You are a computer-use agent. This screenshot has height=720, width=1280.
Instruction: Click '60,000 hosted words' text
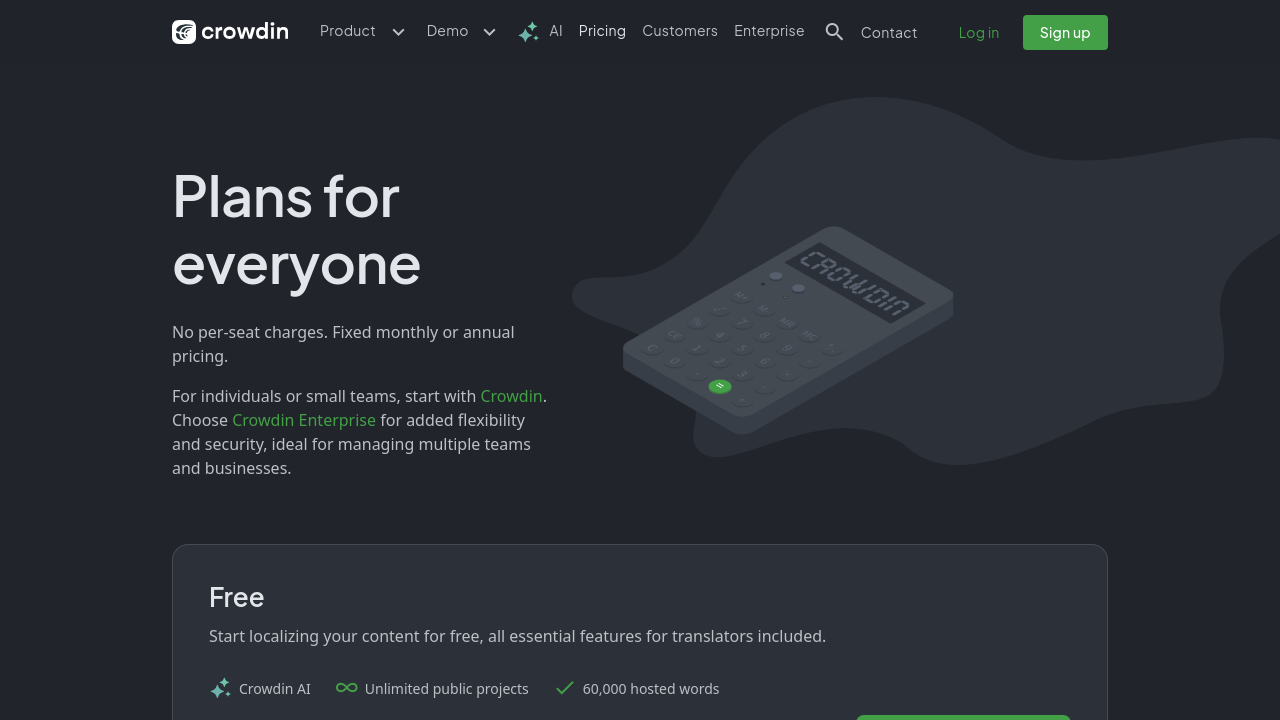tap(651, 689)
